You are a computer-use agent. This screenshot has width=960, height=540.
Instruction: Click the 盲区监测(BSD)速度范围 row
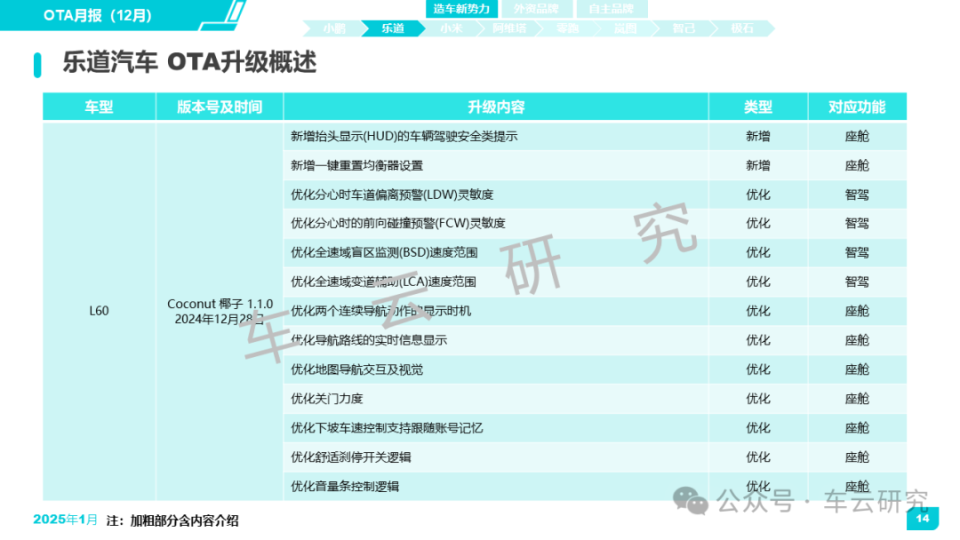[x=496, y=253]
